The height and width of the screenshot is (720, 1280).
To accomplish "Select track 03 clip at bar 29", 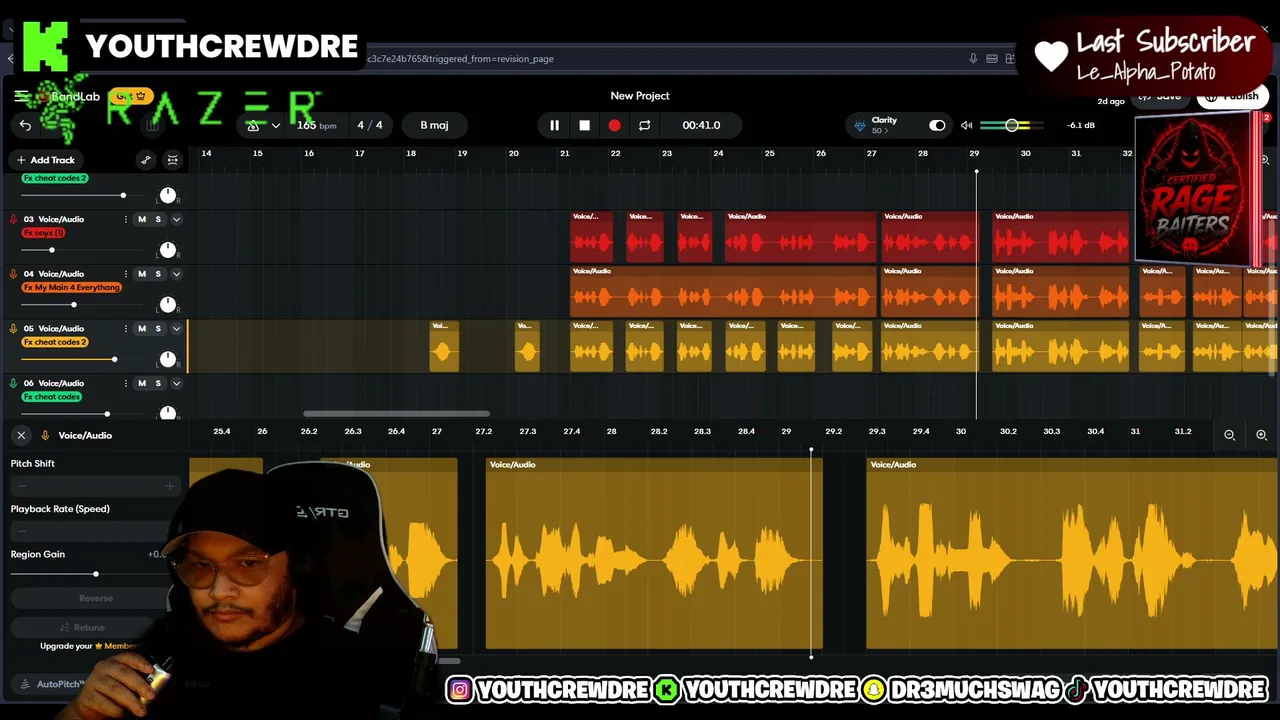I will [928, 237].
